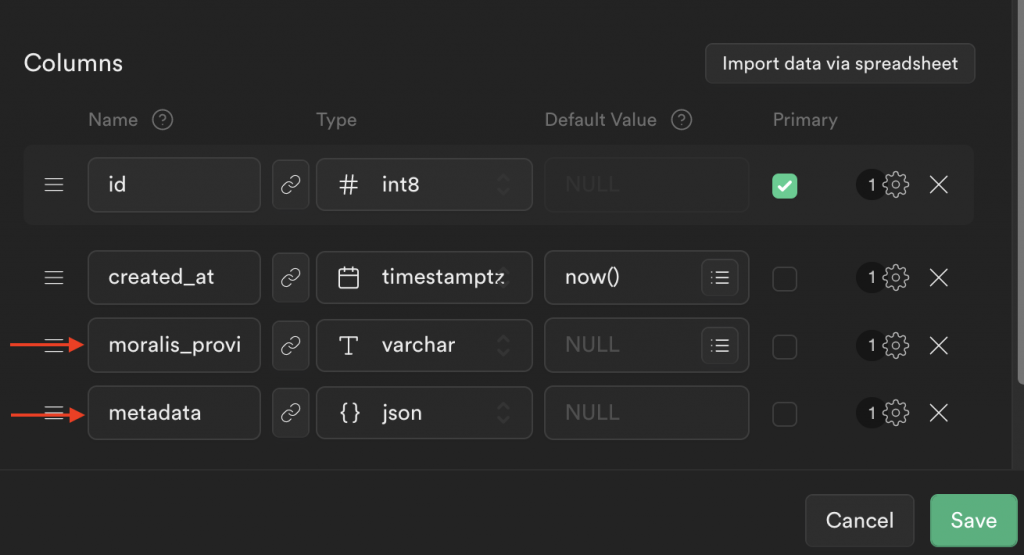Check Primary checkbox for metadata column
The image size is (1024, 555).
tap(784, 414)
